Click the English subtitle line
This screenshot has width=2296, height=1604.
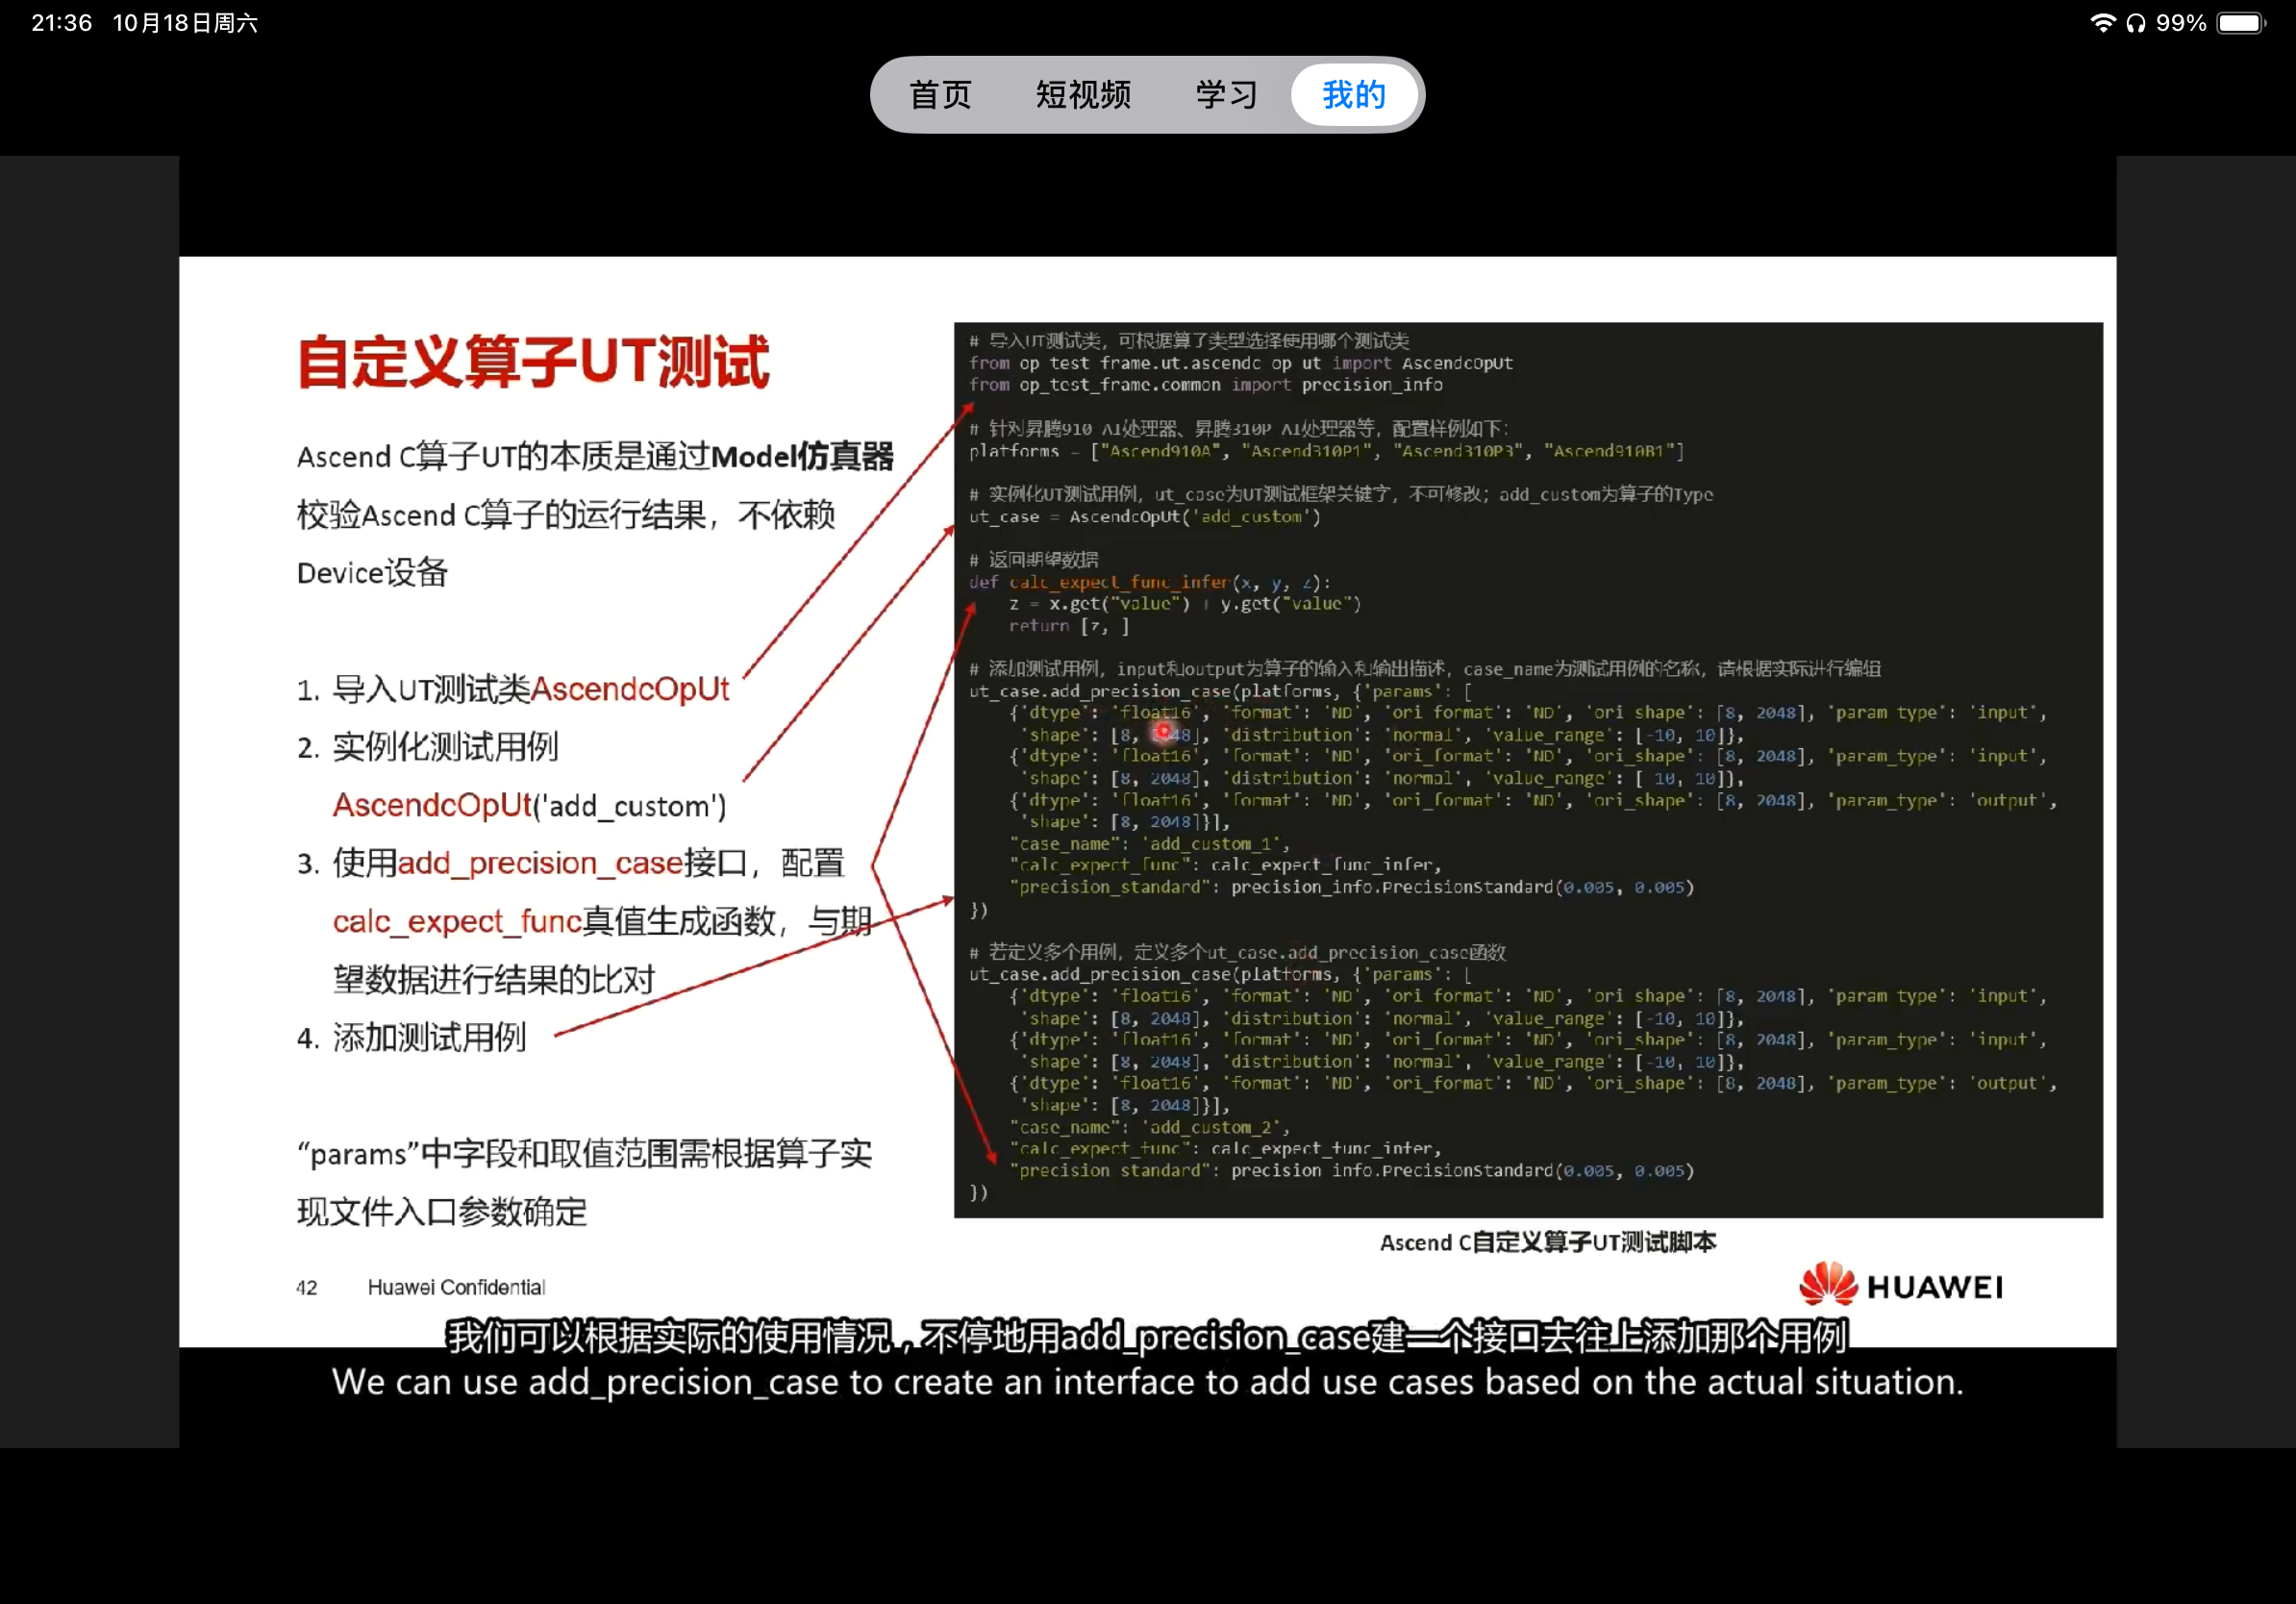click(1147, 1382)
